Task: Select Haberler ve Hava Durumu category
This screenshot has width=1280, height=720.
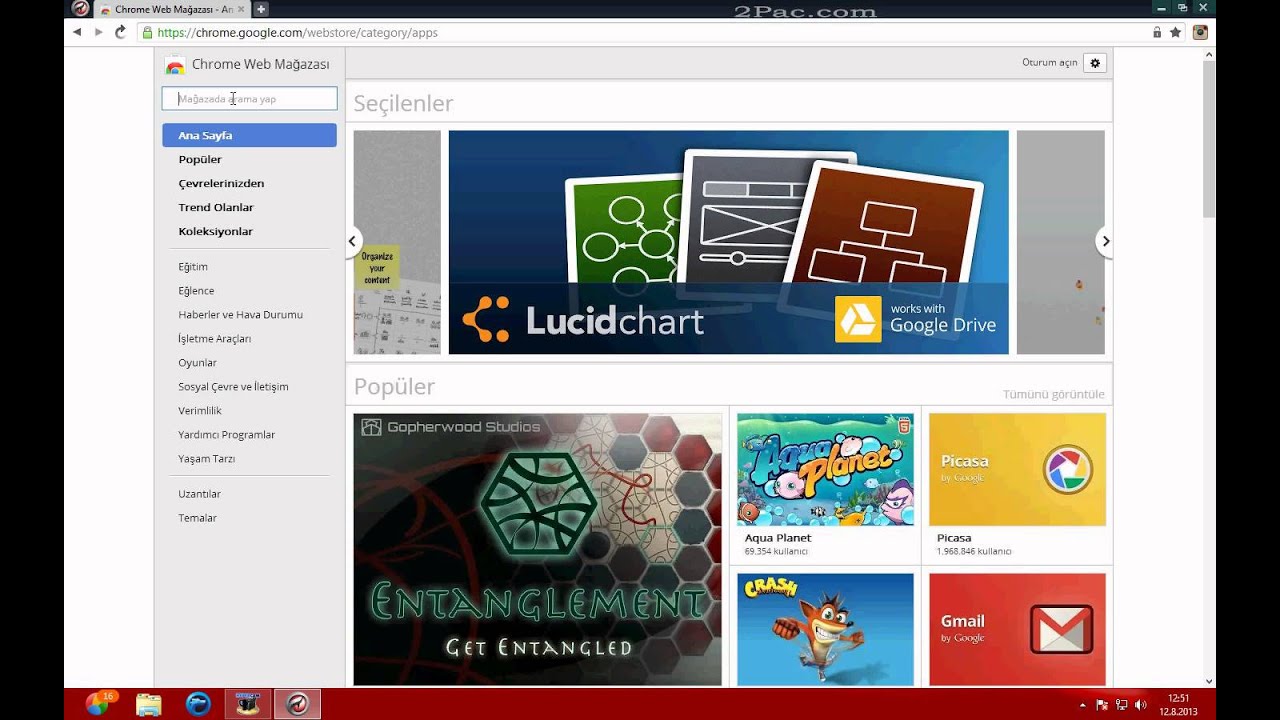Action: tap(240, 315)
